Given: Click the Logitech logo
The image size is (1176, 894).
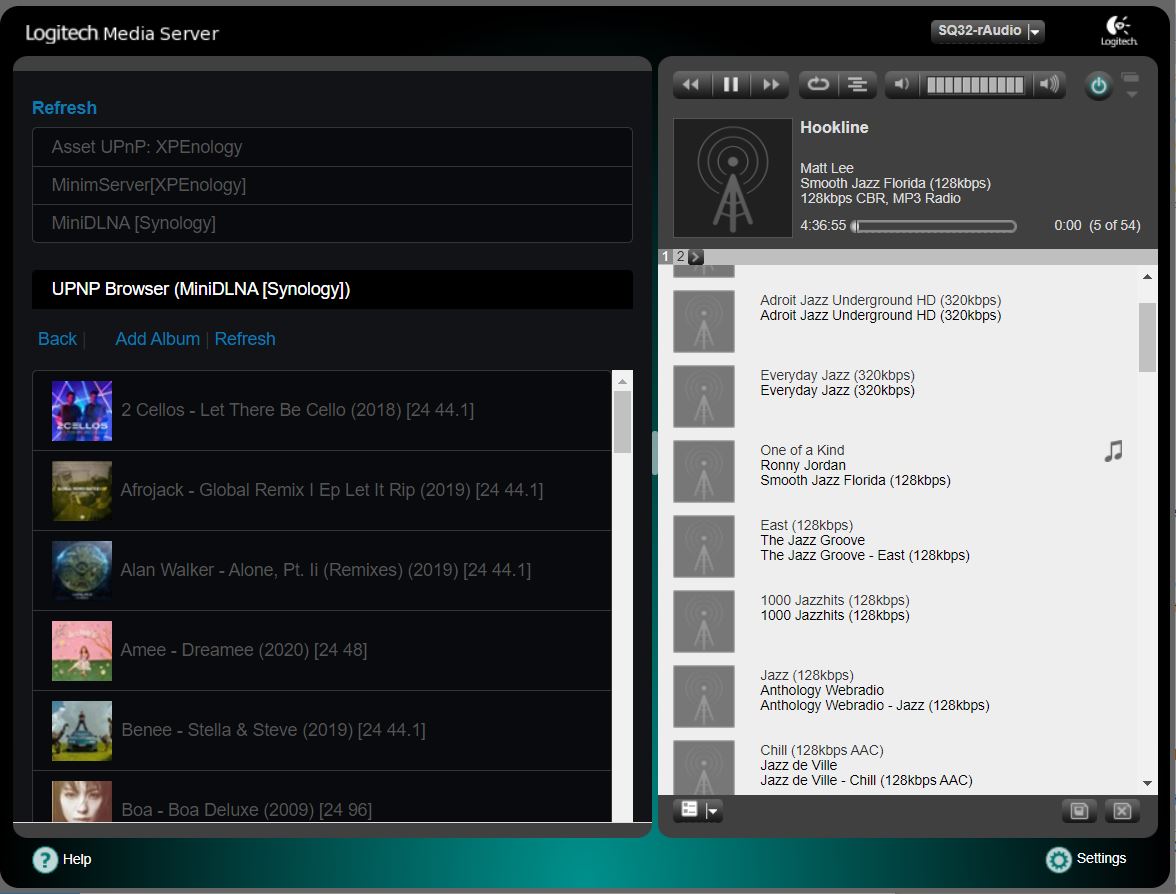Looking at the screenshot, I should (x=1118, y=31).
